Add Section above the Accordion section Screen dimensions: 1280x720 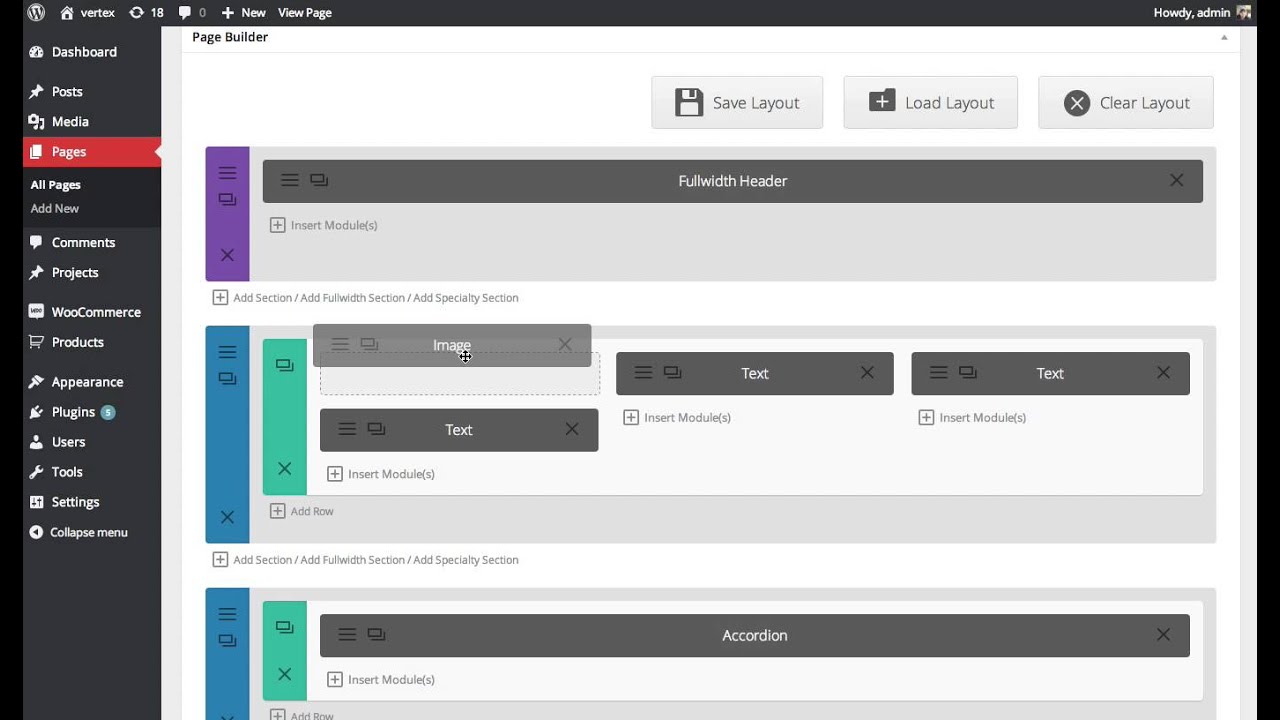[263, 560]
